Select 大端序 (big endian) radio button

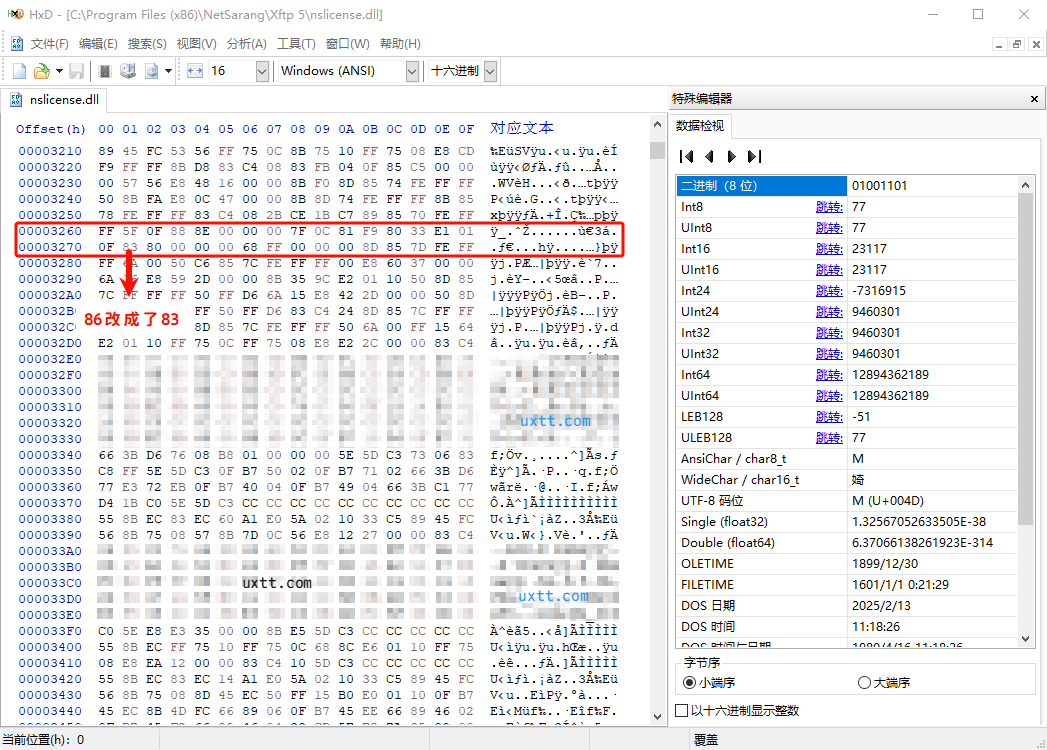pos(864,682)
